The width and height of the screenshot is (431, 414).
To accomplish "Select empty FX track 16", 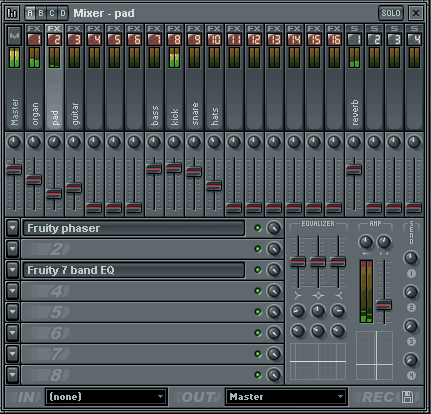I will tap(334, 77).
